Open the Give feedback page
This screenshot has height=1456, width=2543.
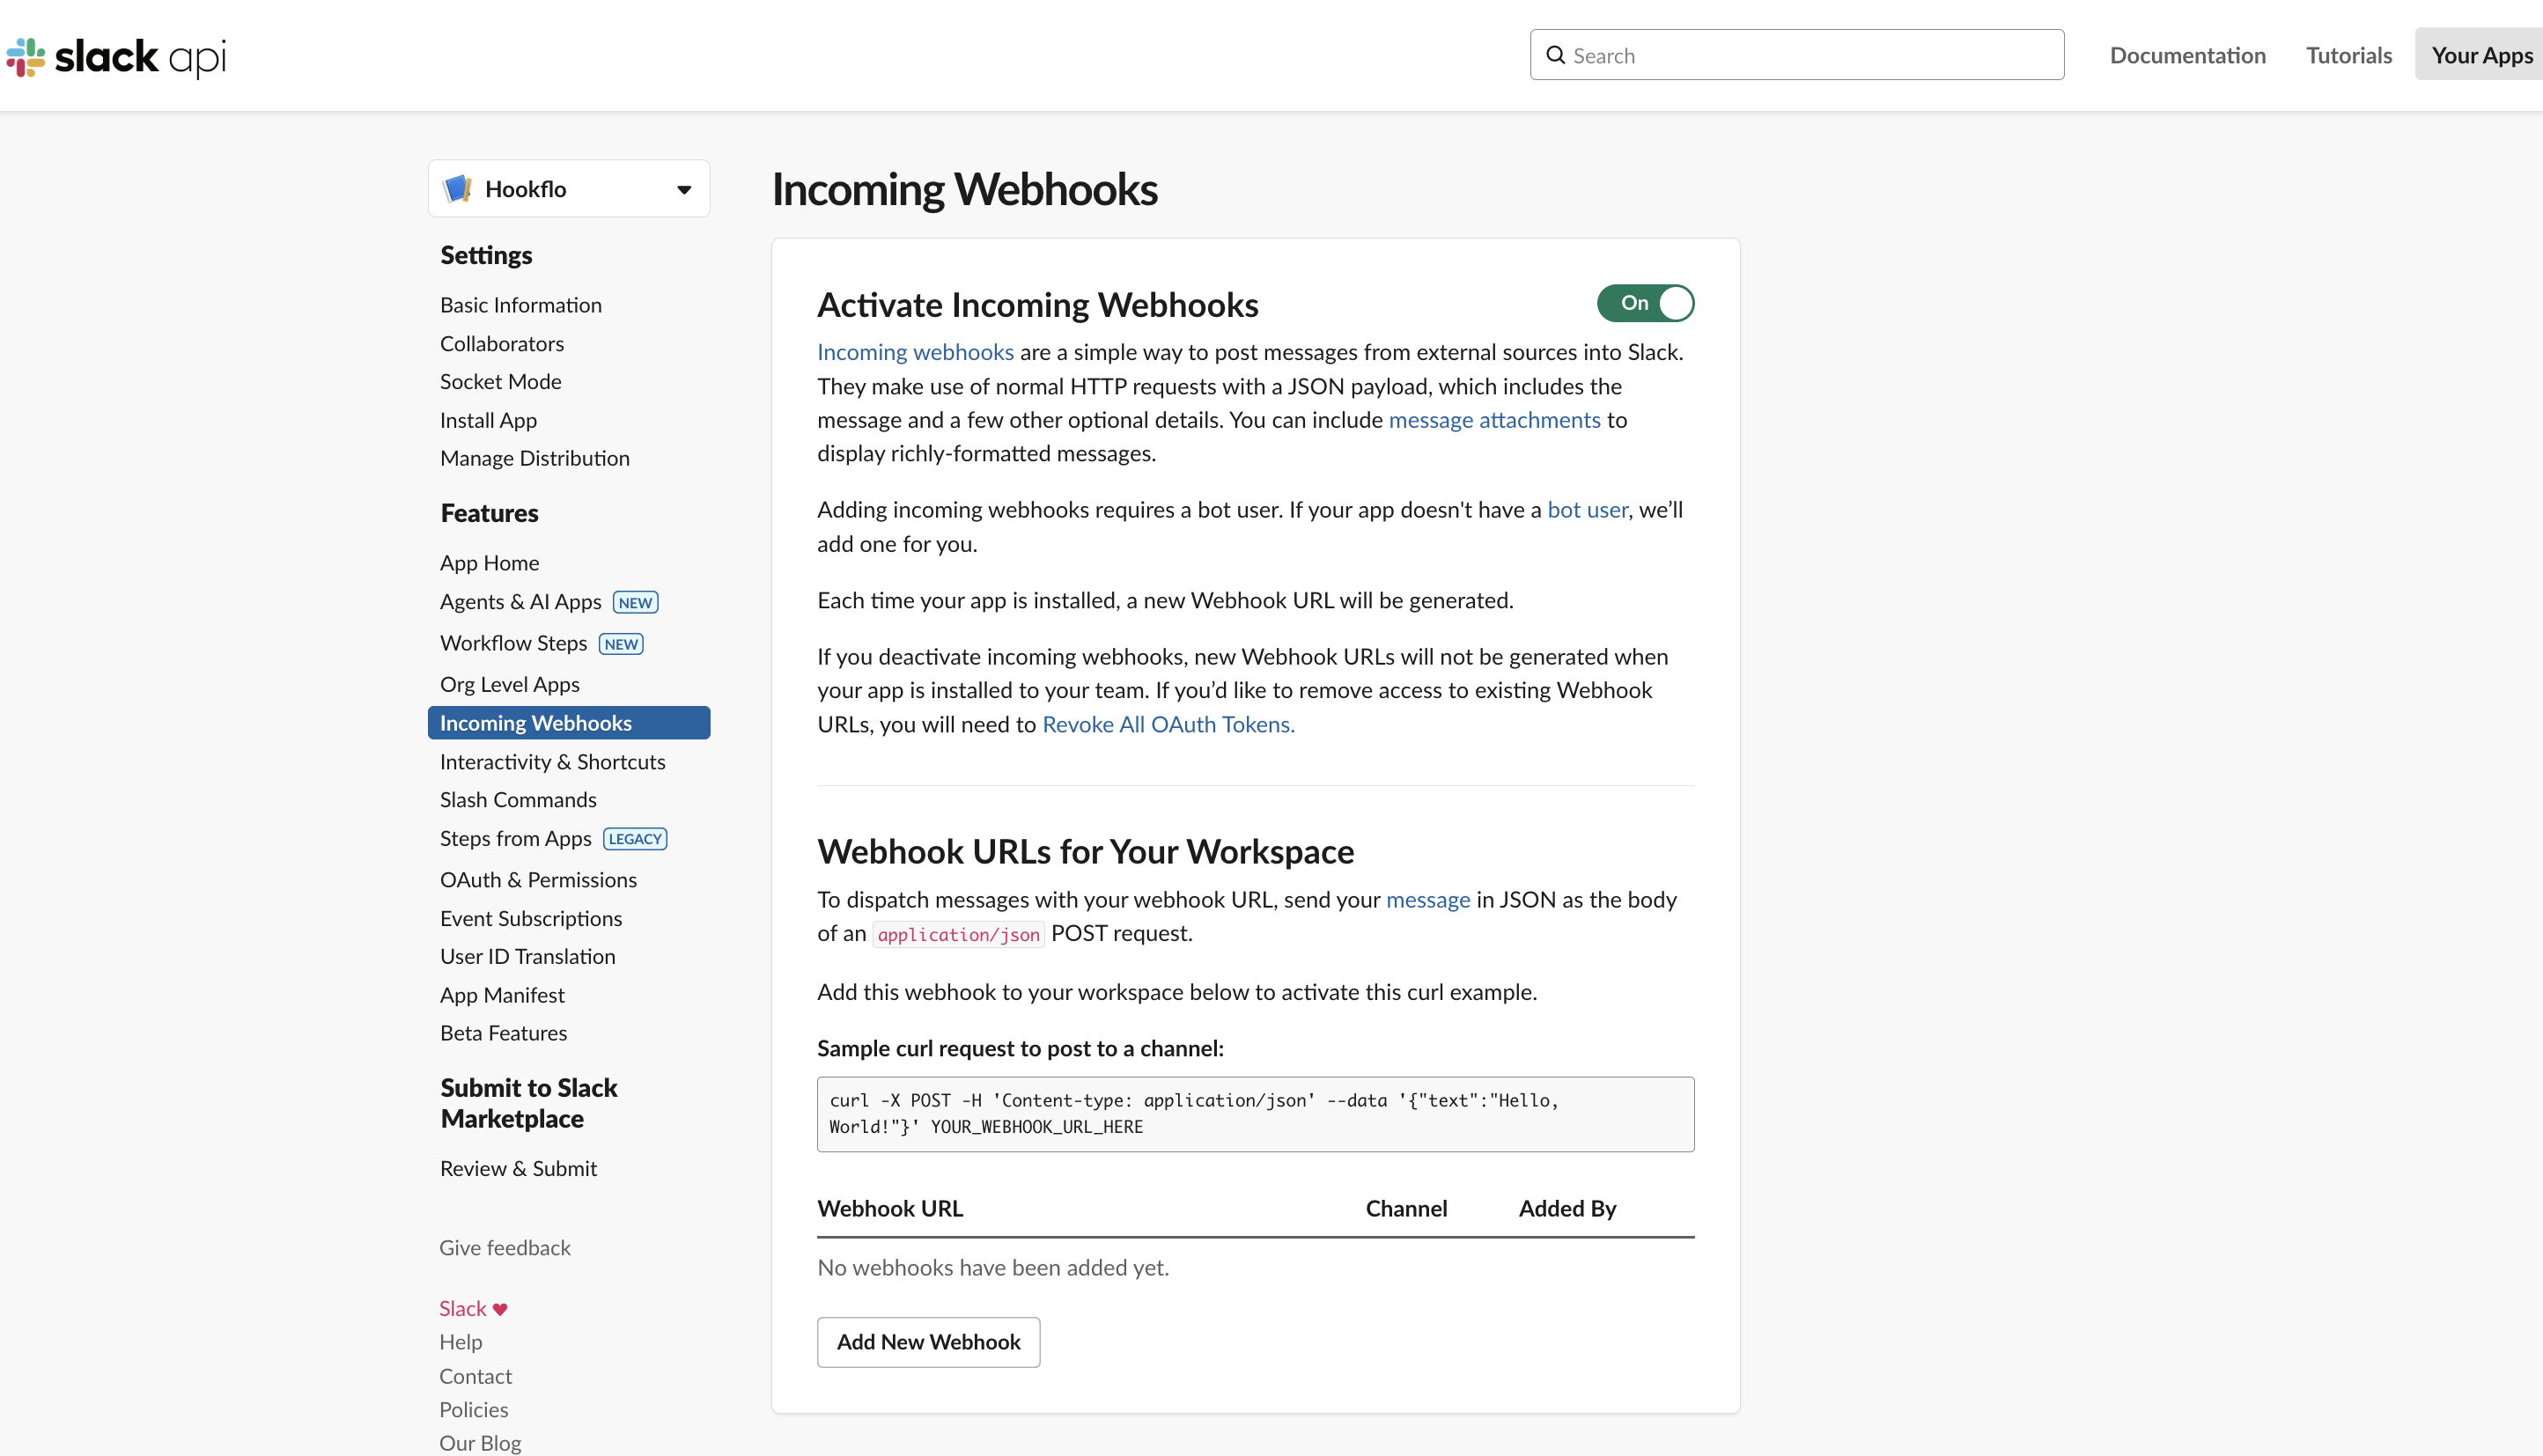click(x=504, y=1247)
